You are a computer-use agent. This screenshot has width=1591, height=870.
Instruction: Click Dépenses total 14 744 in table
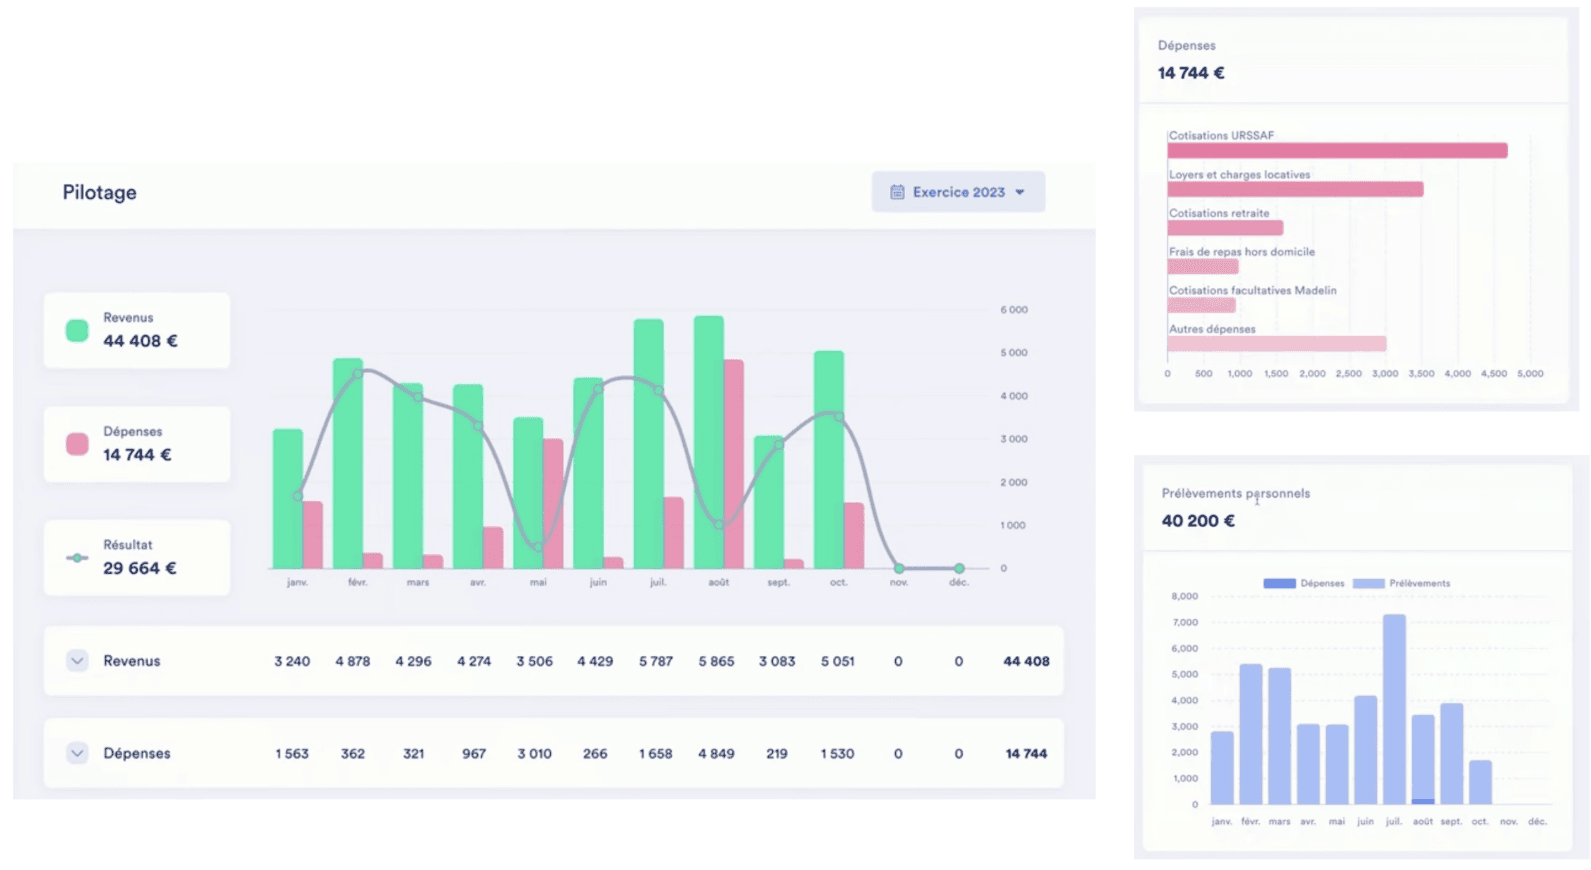pos(1026,753)
